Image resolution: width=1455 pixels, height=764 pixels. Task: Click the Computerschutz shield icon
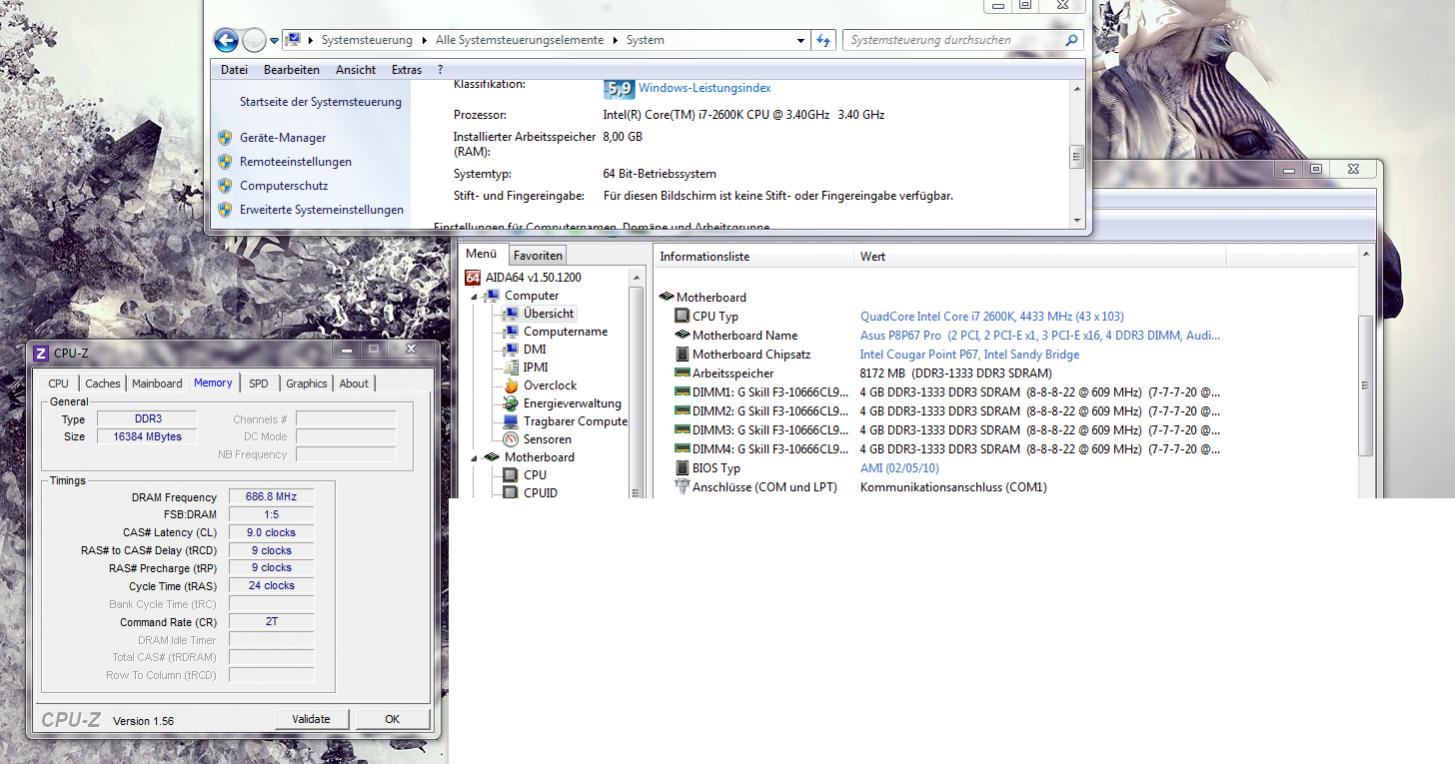click(224, 186)
